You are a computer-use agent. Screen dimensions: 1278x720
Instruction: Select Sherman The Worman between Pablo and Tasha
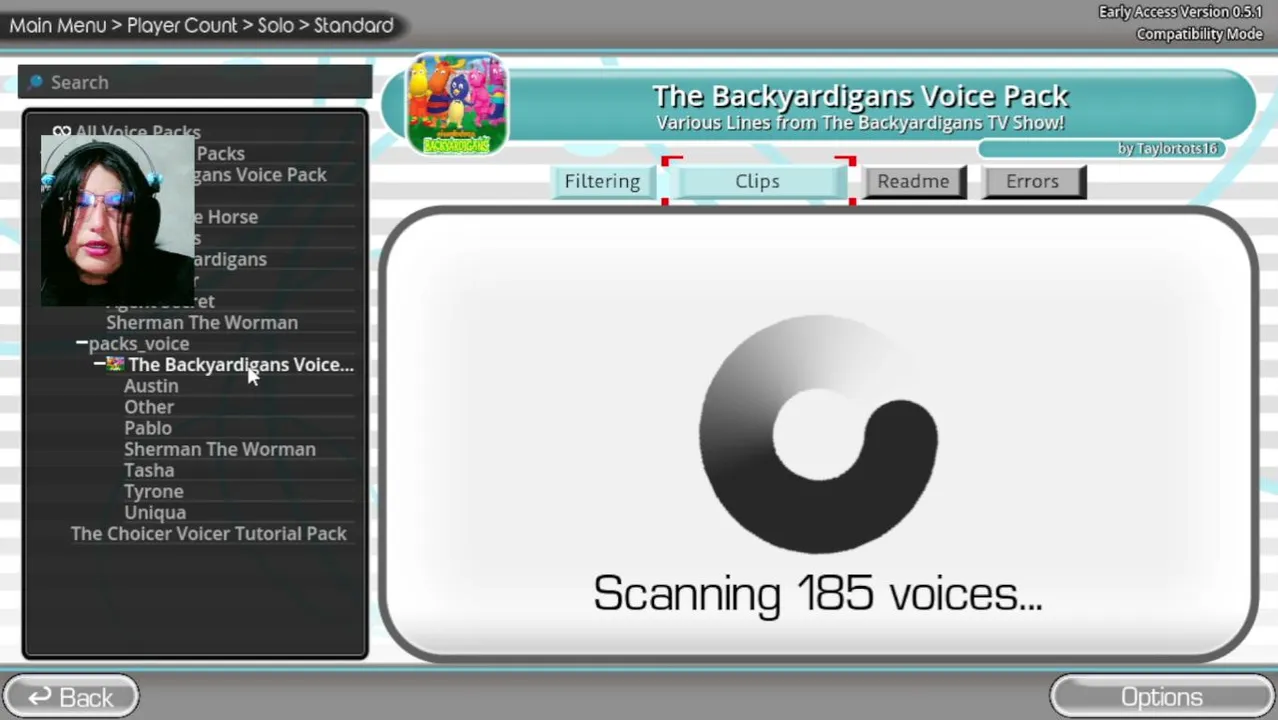pyautogui.click(x=220, y=449)
